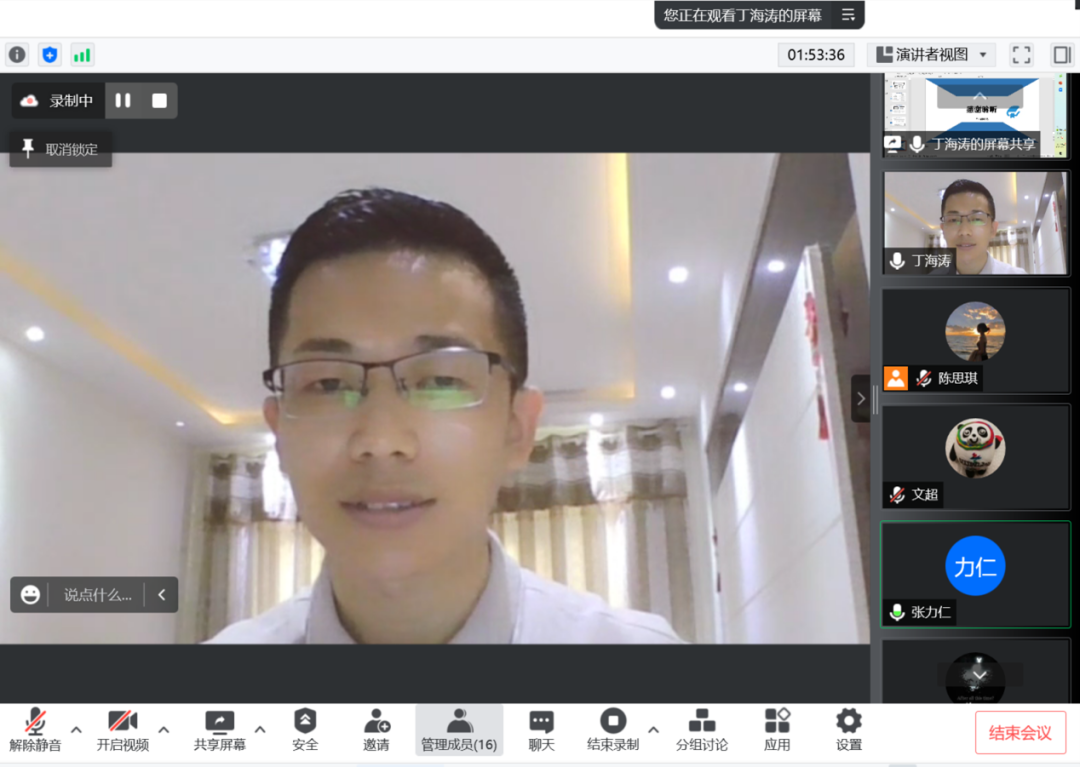Viewport: 1080px width, 767px height.
Task: Open 管理成员(16) participants list
Action: coord(459,730)
